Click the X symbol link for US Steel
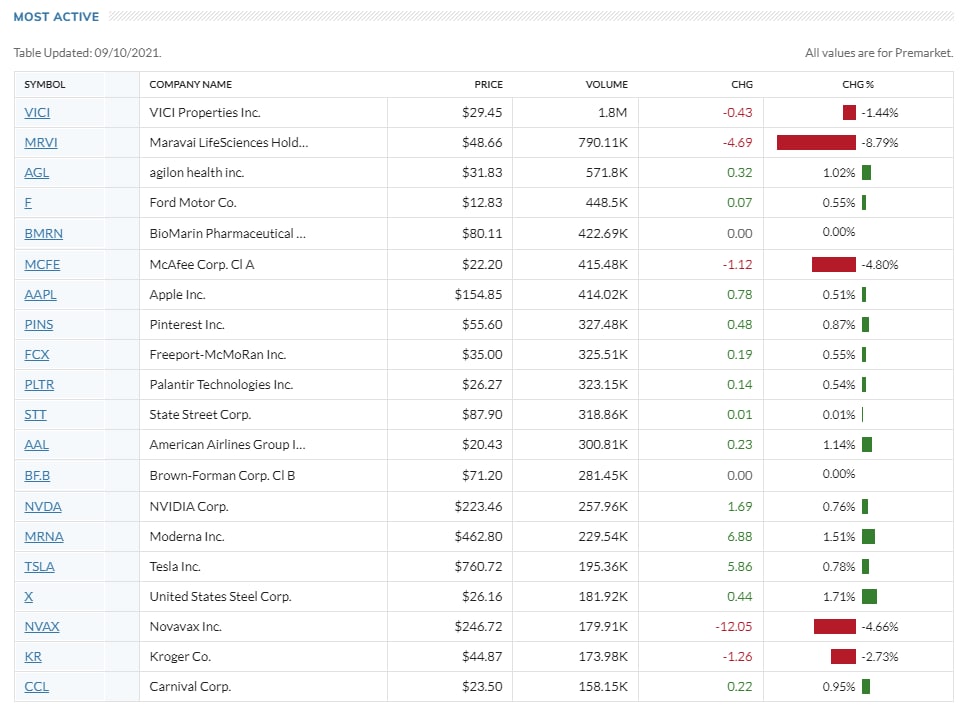The width and height of the screenshot is (968, 717). pos(28,597)
